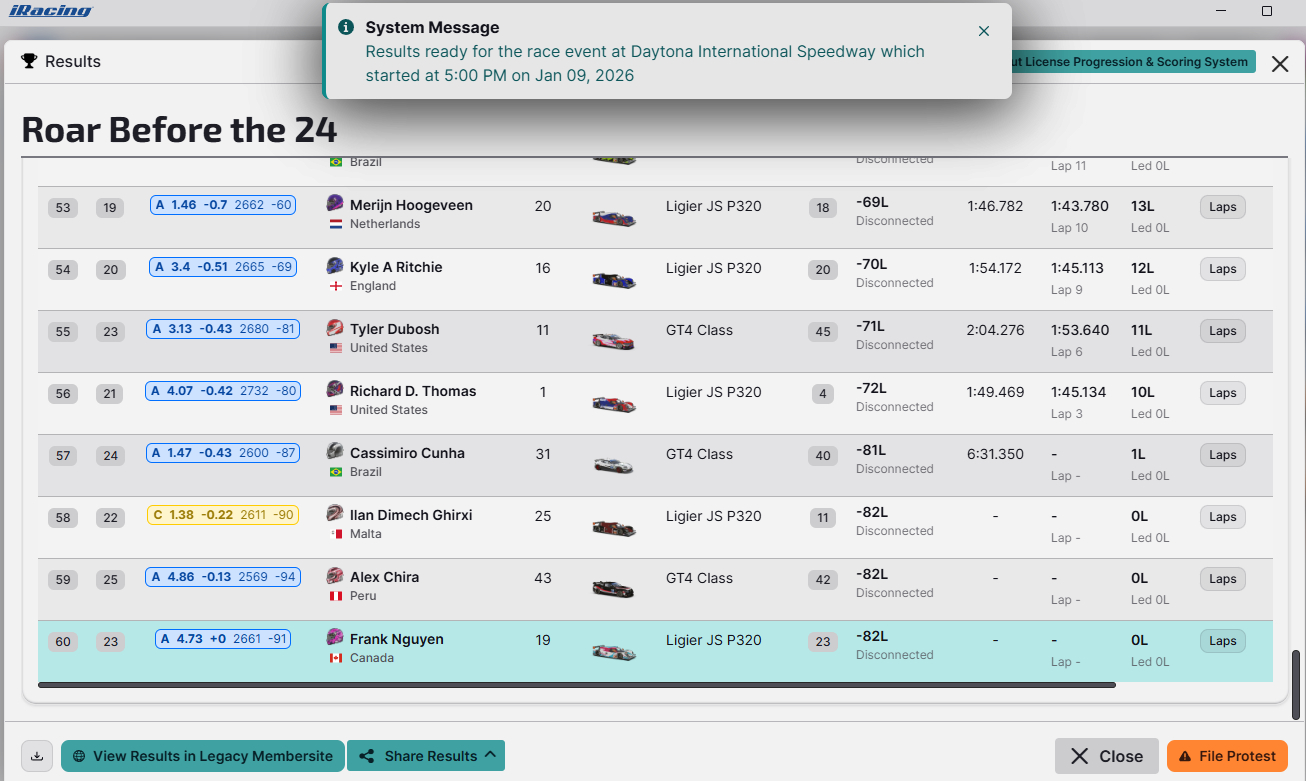Screen dimensions: 1306x781
Task: Dismiss the System Message notification
Action: coord(984,31)
